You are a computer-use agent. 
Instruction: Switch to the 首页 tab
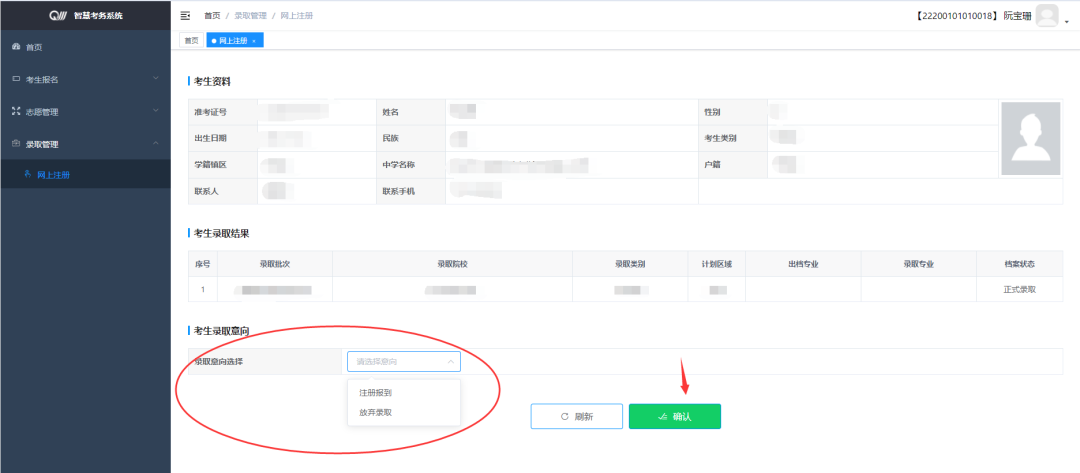(x=190, y=40)
